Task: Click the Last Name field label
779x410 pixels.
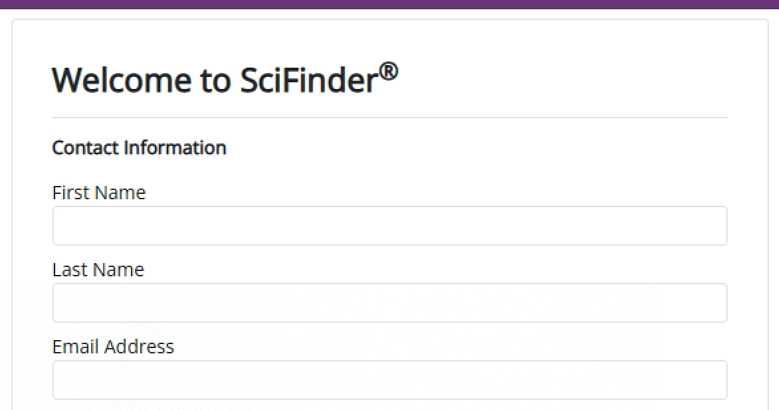Action: 98,270
